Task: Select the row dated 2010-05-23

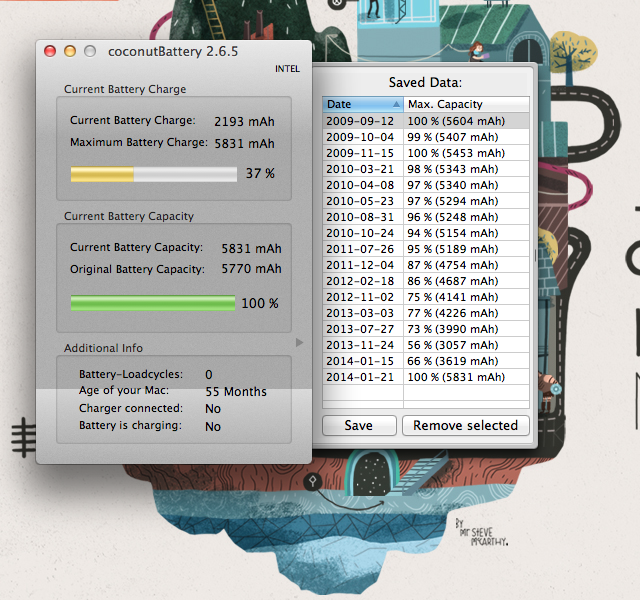Action: point(426,201)
